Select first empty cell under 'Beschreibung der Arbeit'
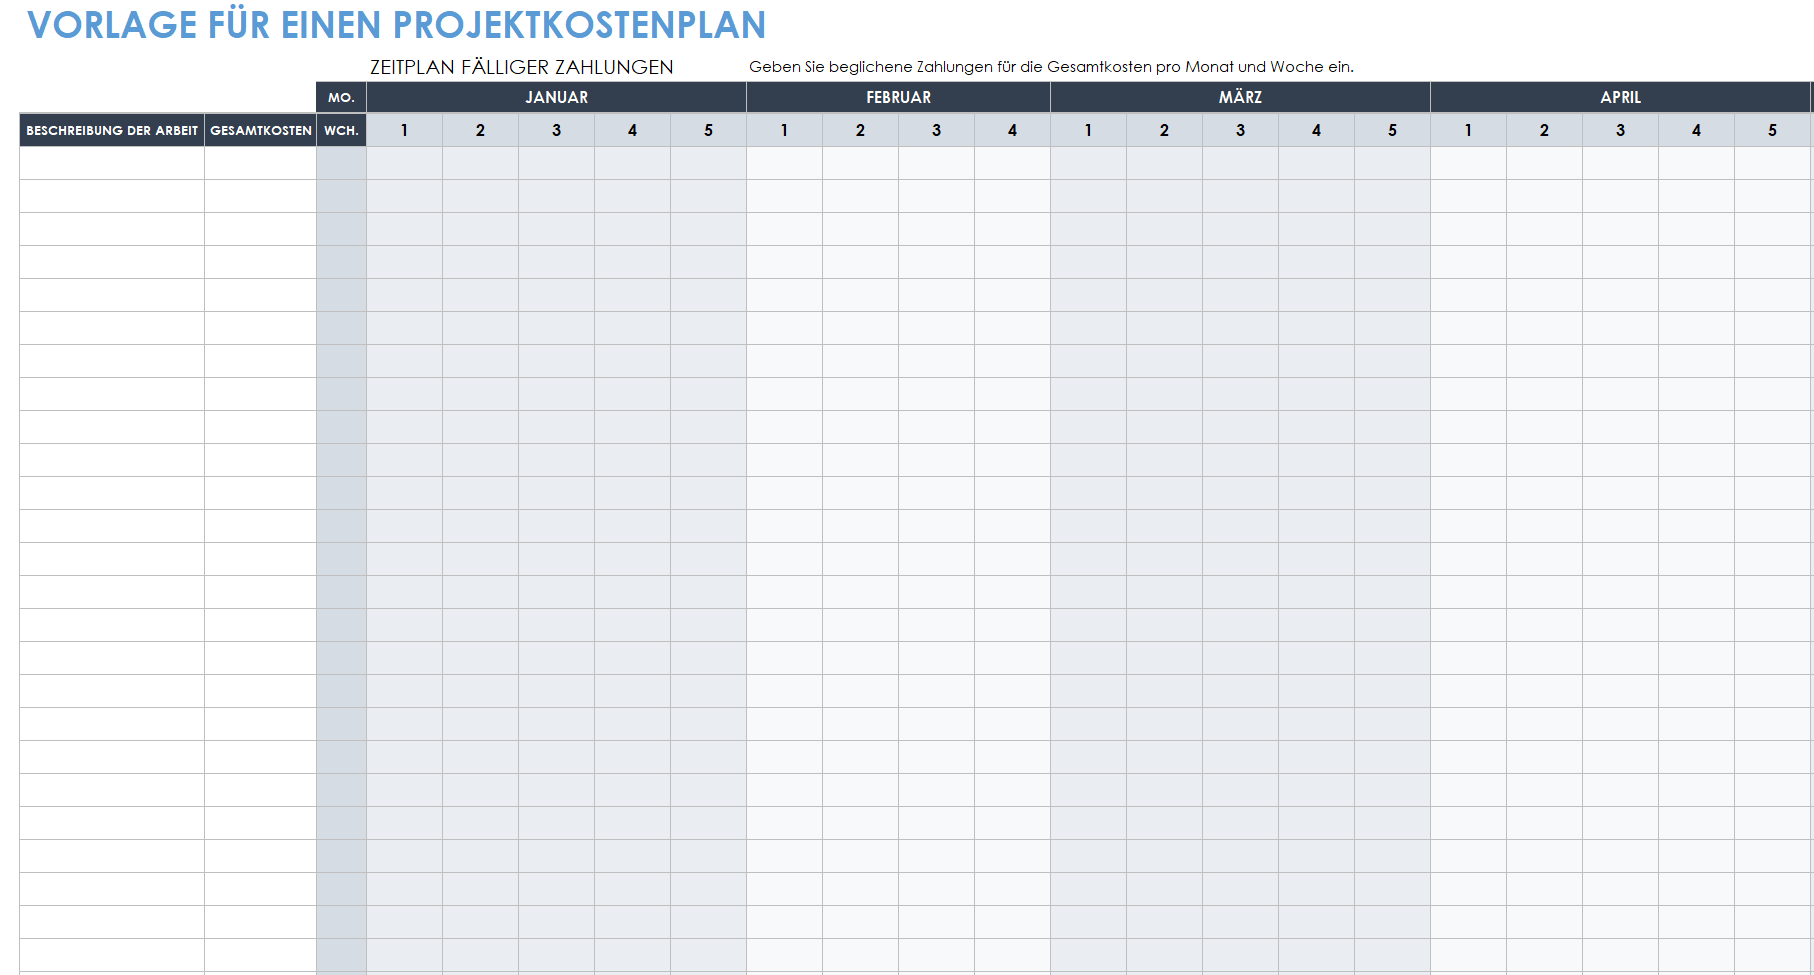The image size is (1814, 975). (x=112, y=163)
